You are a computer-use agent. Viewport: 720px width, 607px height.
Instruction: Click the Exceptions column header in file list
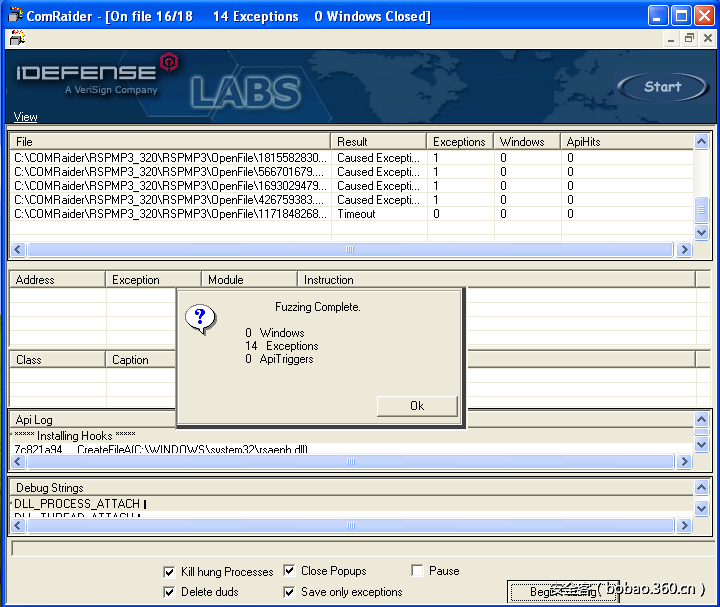click(459, 142)
